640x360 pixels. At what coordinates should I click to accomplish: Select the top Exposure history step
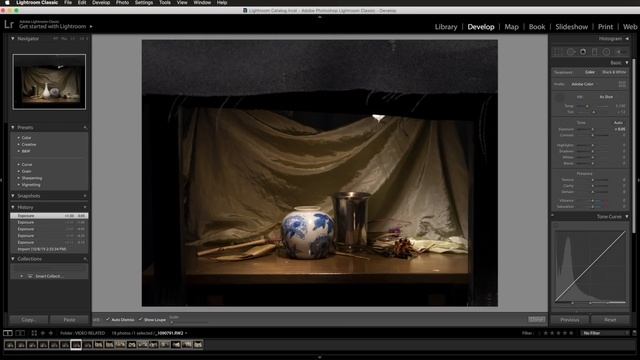pyautogui.click(x=49, y=216)
